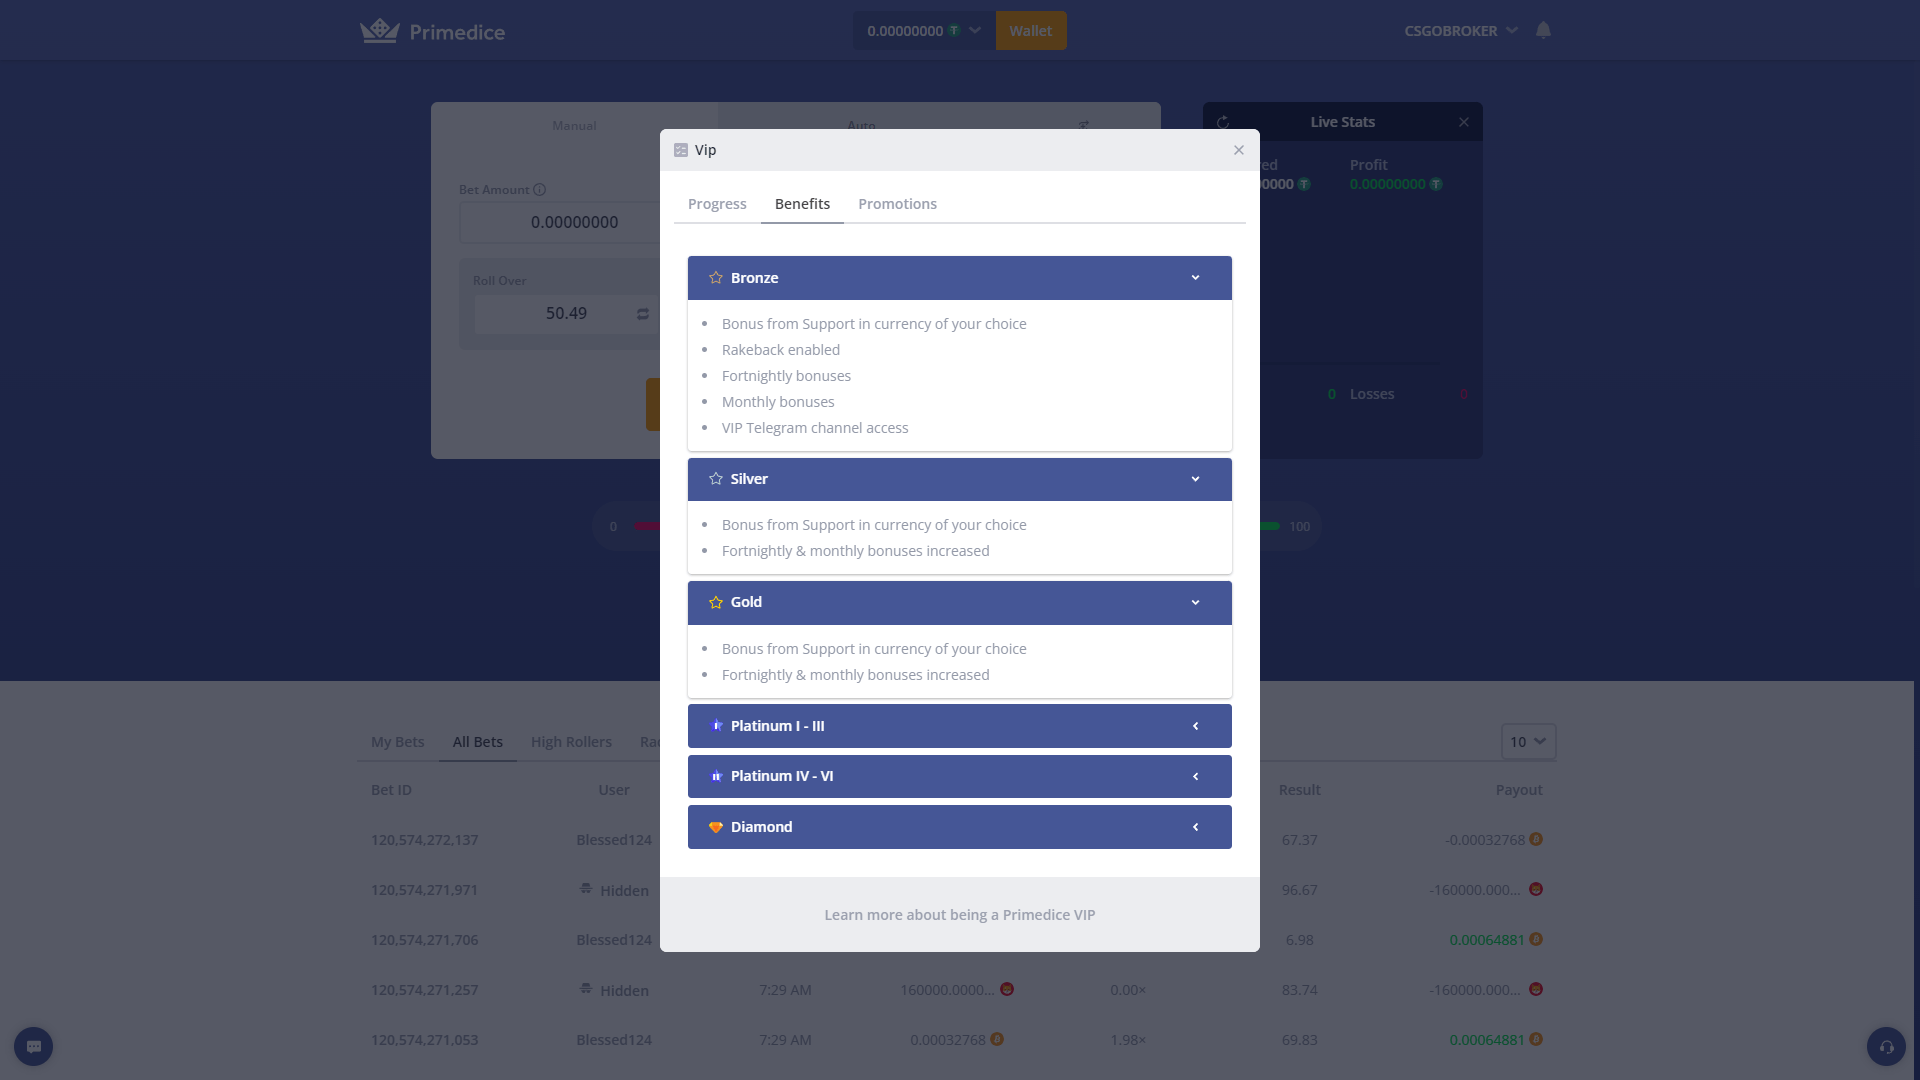This screenshot has height=1080, width=1920.
Task: Collapse the Gold section chevron
Action: [1195, 602]
